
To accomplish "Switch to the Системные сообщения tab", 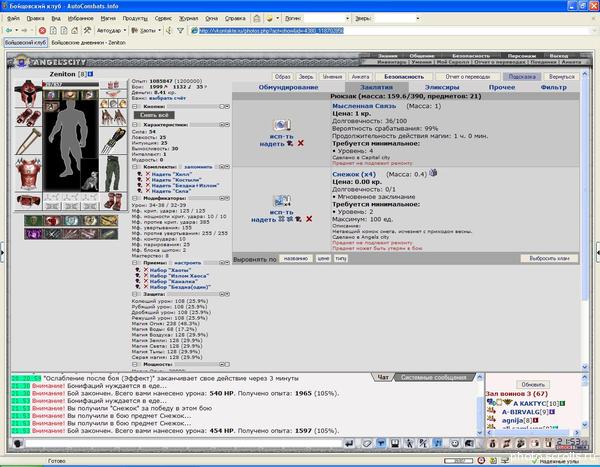I will [x=434, y=377].
